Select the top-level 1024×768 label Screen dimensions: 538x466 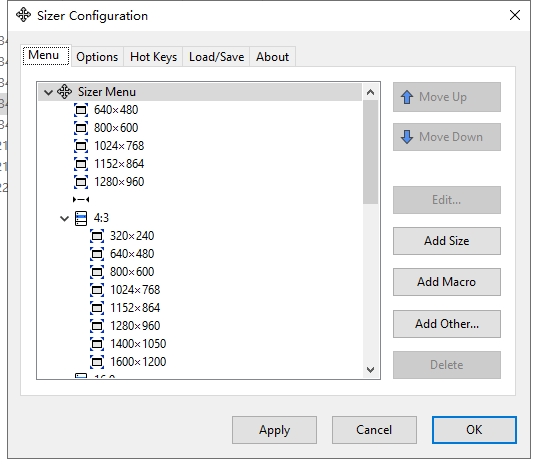[119, 146]
